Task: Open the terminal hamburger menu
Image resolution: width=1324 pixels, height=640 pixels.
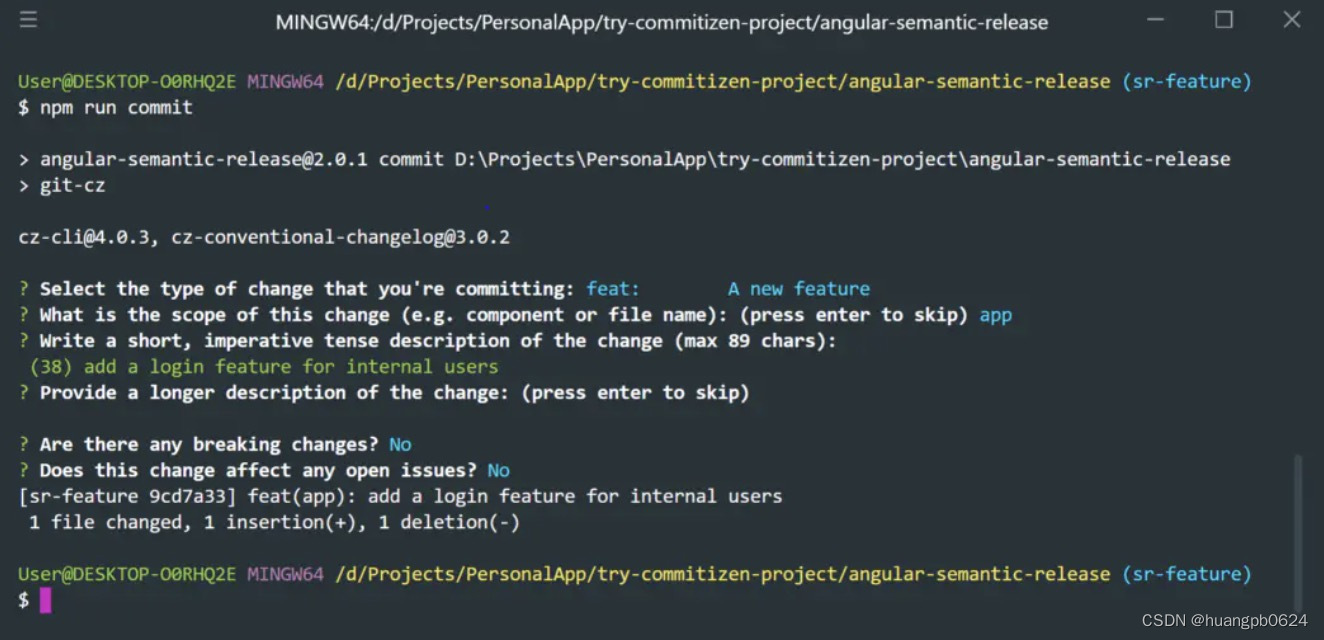Action: point(29,18)
